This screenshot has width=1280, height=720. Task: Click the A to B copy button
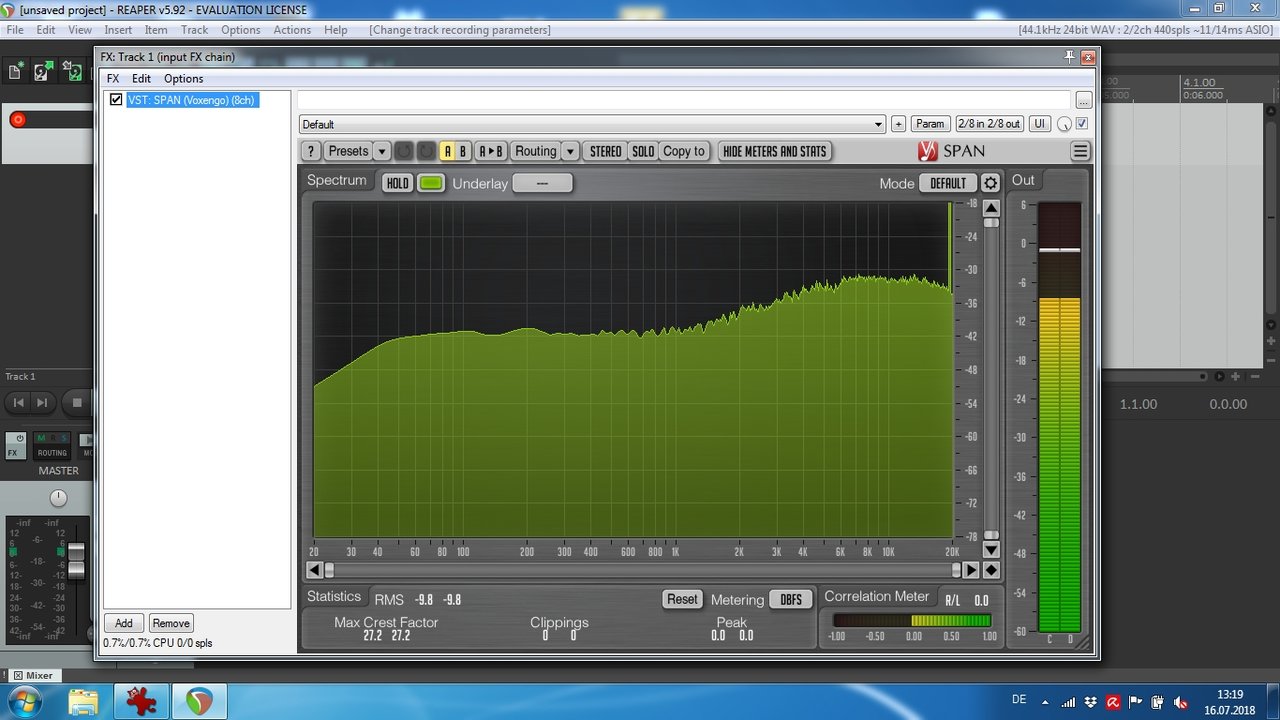[490, 151]
